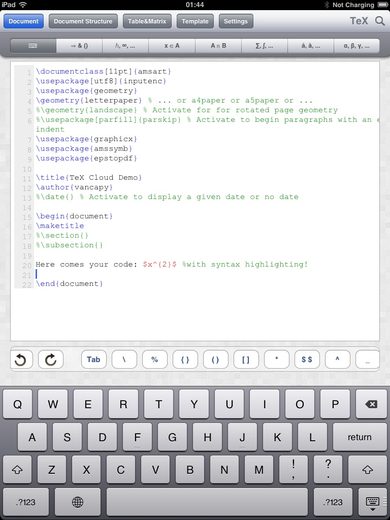The height and width of the screenshot is (520, 390).
Task: Tap the right .?123 key
Action: 333,502
